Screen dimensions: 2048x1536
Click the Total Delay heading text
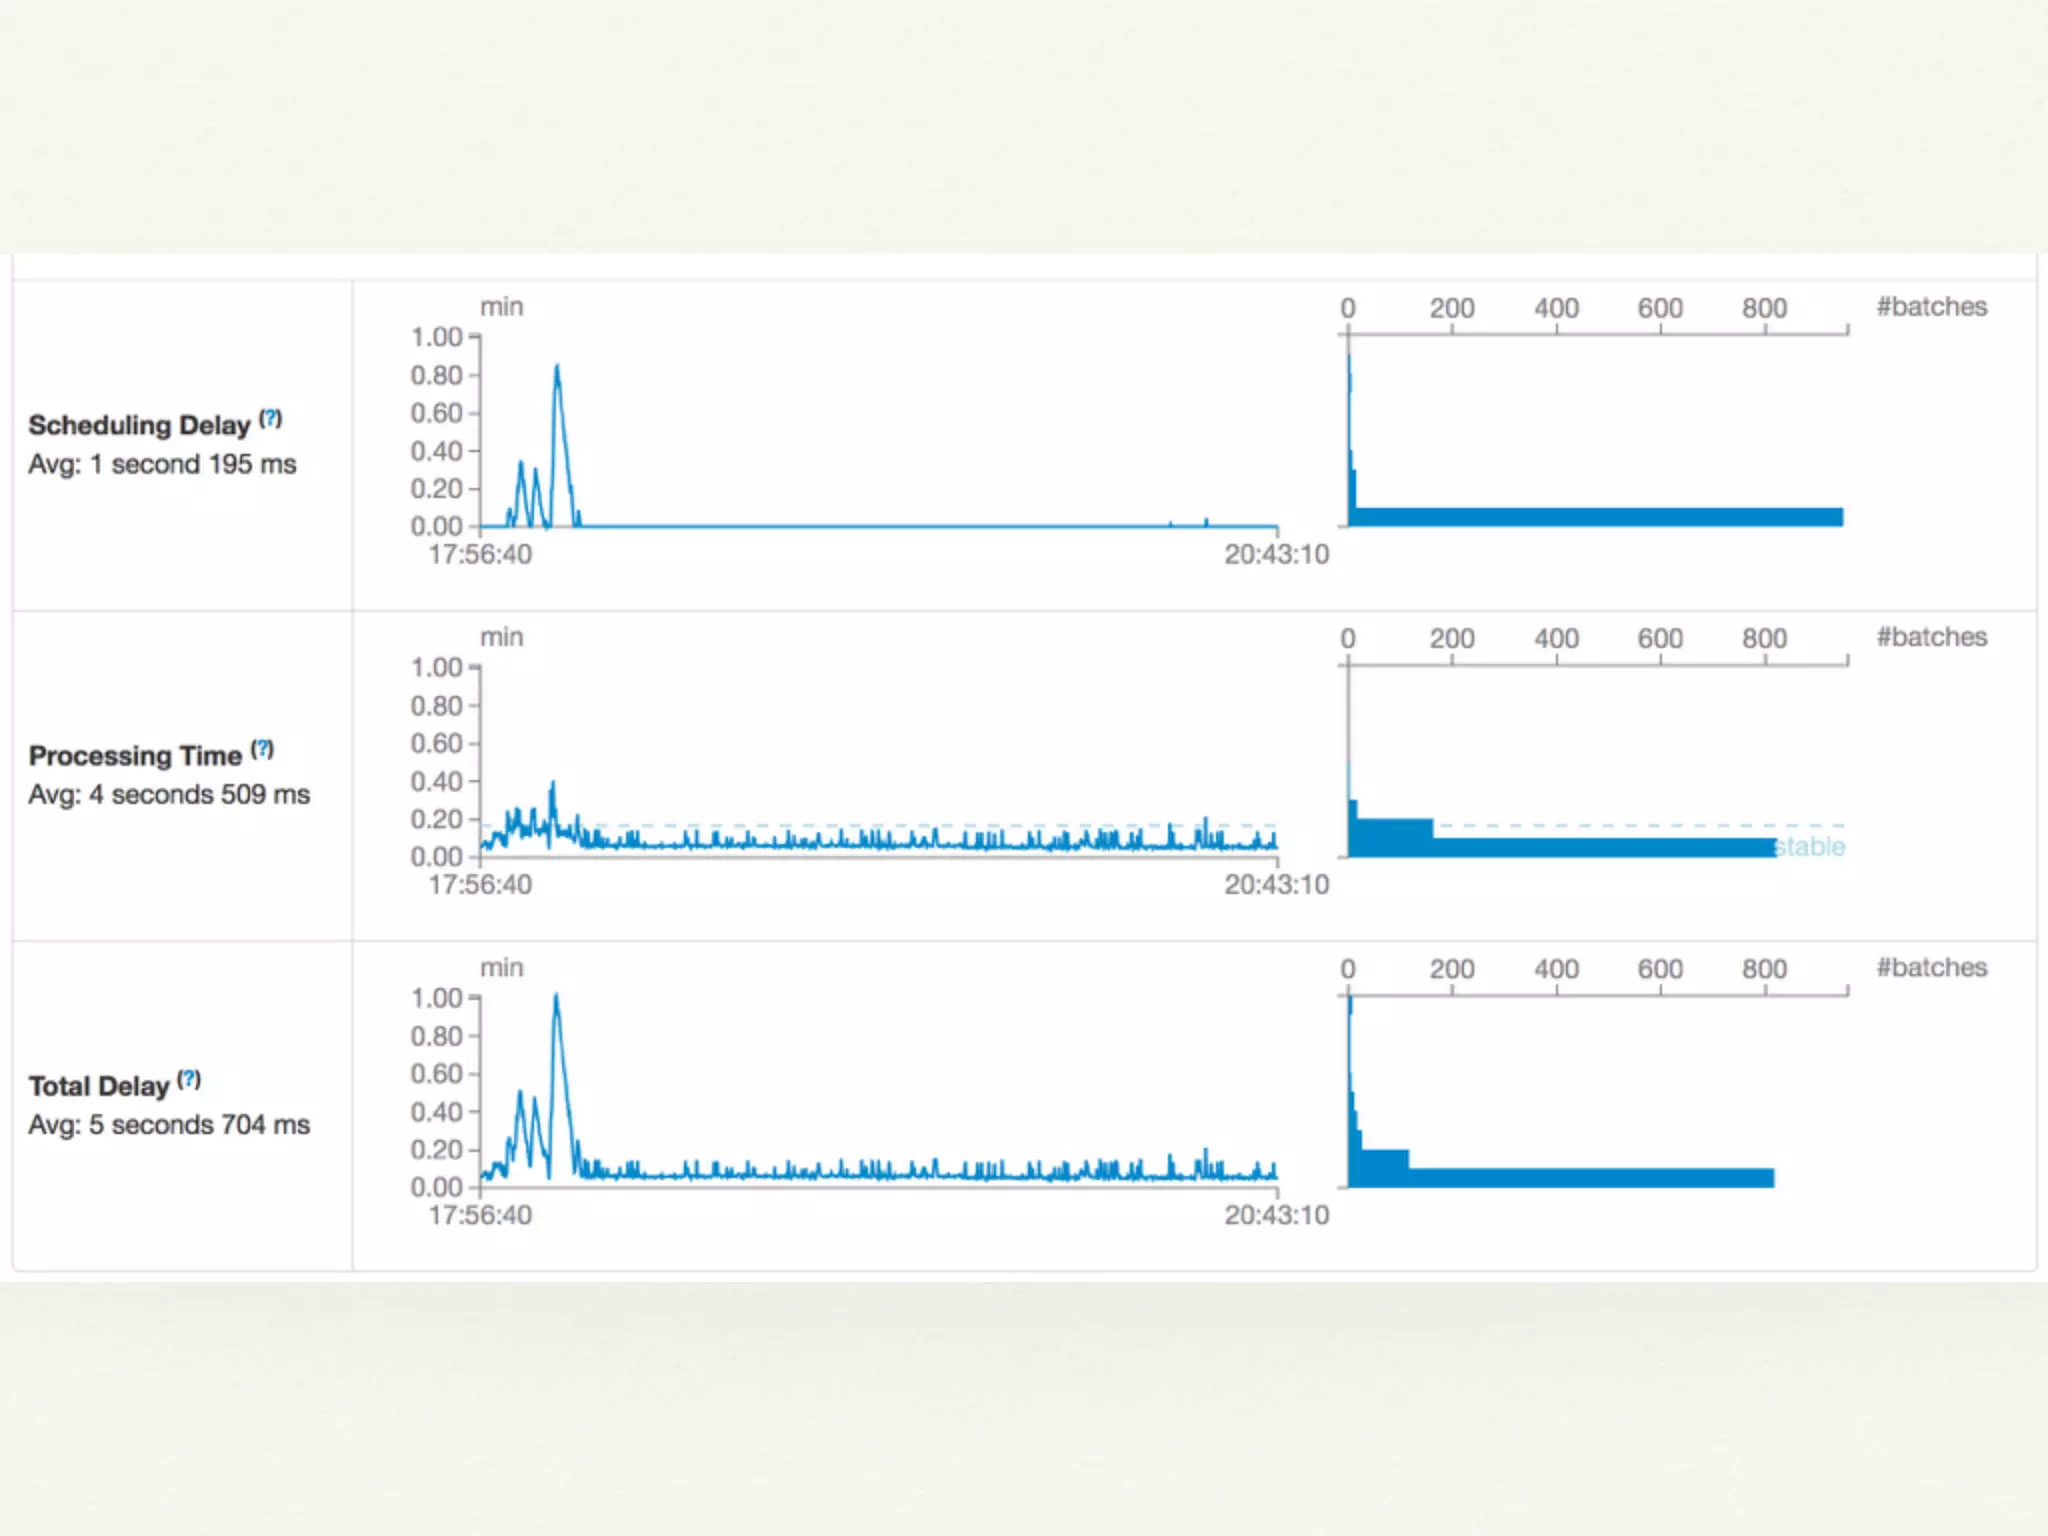pyautogui.click(x=98, y=1086)
